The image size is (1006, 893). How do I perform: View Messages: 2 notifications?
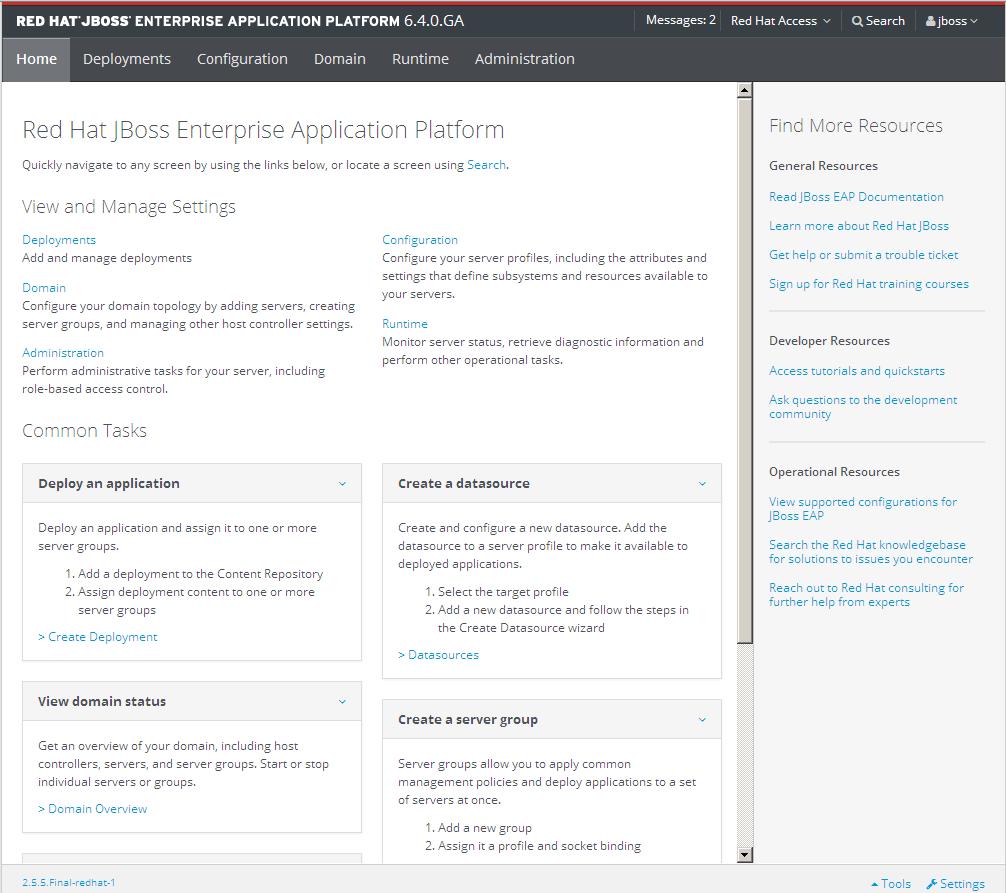click(680, 21)
